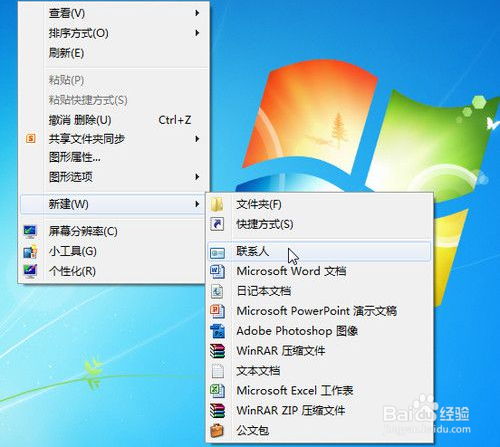Expand the 查看(V) submenu arrow
Screen dimensions: 500x447
[197, 13]
